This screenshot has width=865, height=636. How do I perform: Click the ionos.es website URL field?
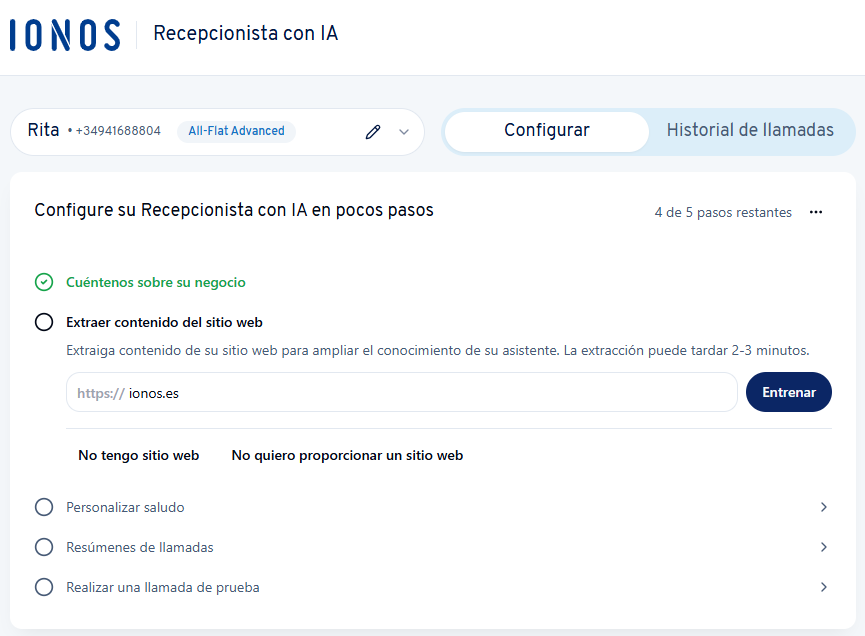(x=400, y=392)
